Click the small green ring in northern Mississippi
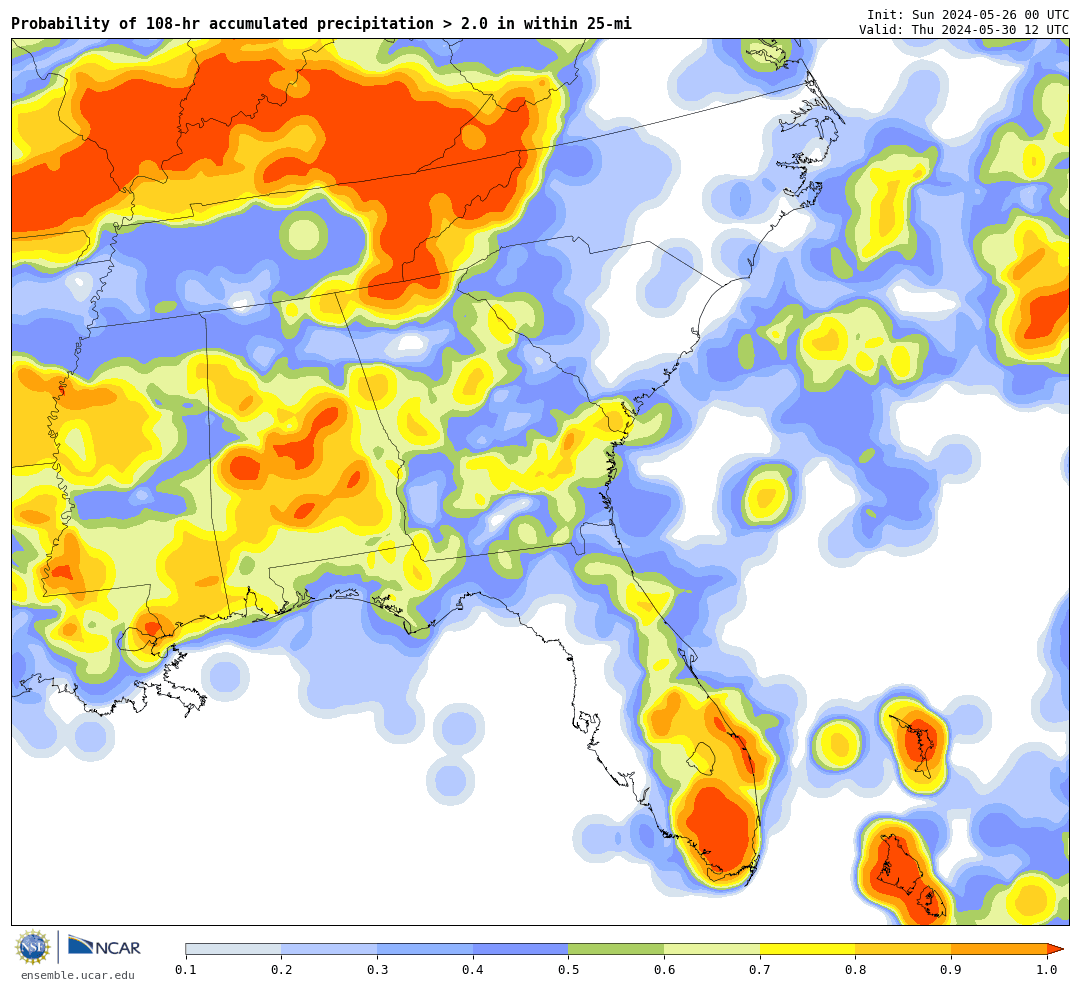This screenshot has height=988, width=1080. click(x=304, y=235)
